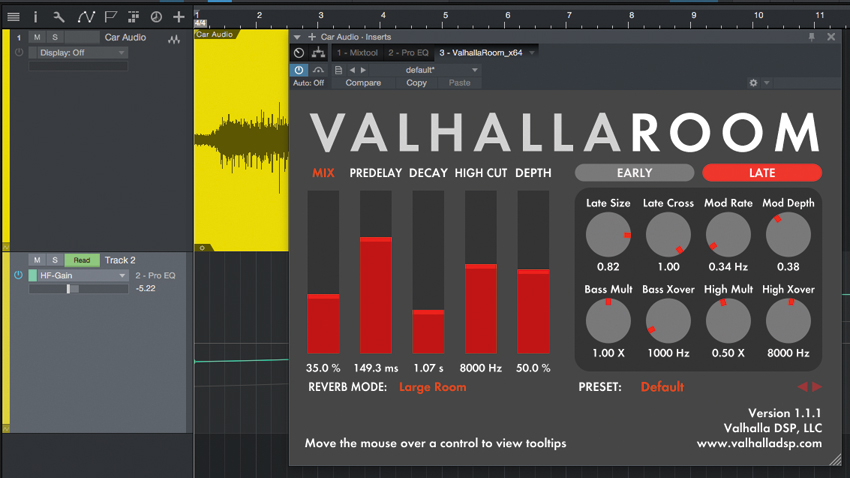The image size is (850, 478).
Task: Click the Mod Depth knob
Action: coord(788,235)
